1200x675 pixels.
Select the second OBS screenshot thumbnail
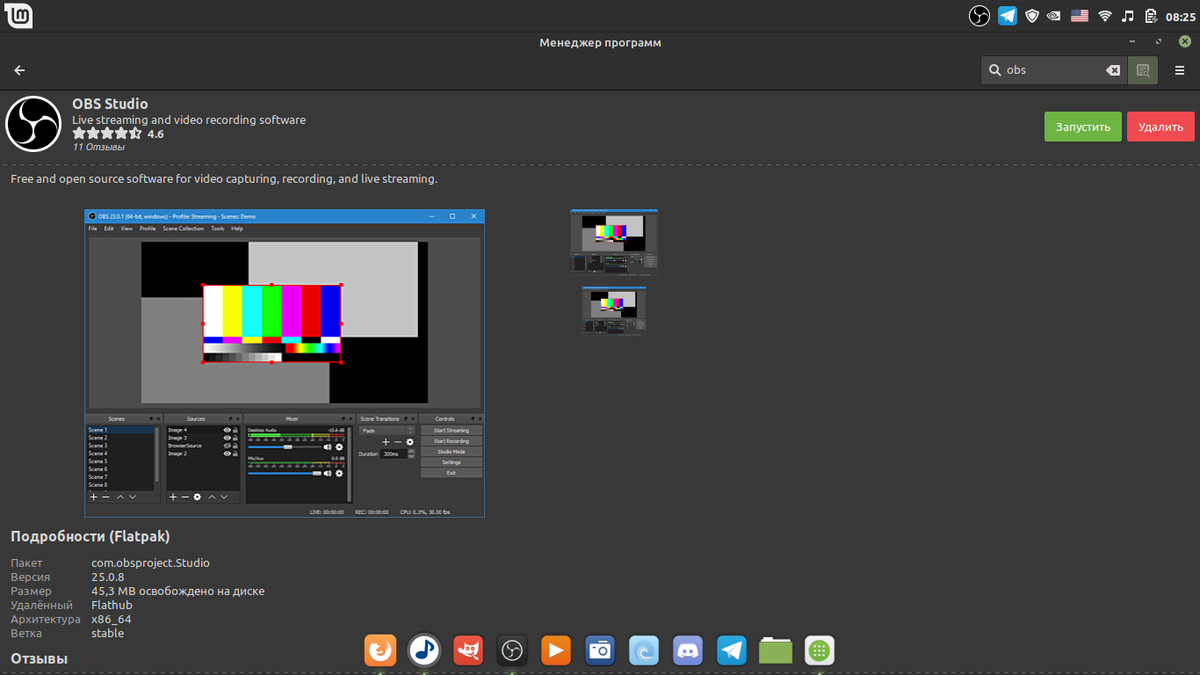613,309
